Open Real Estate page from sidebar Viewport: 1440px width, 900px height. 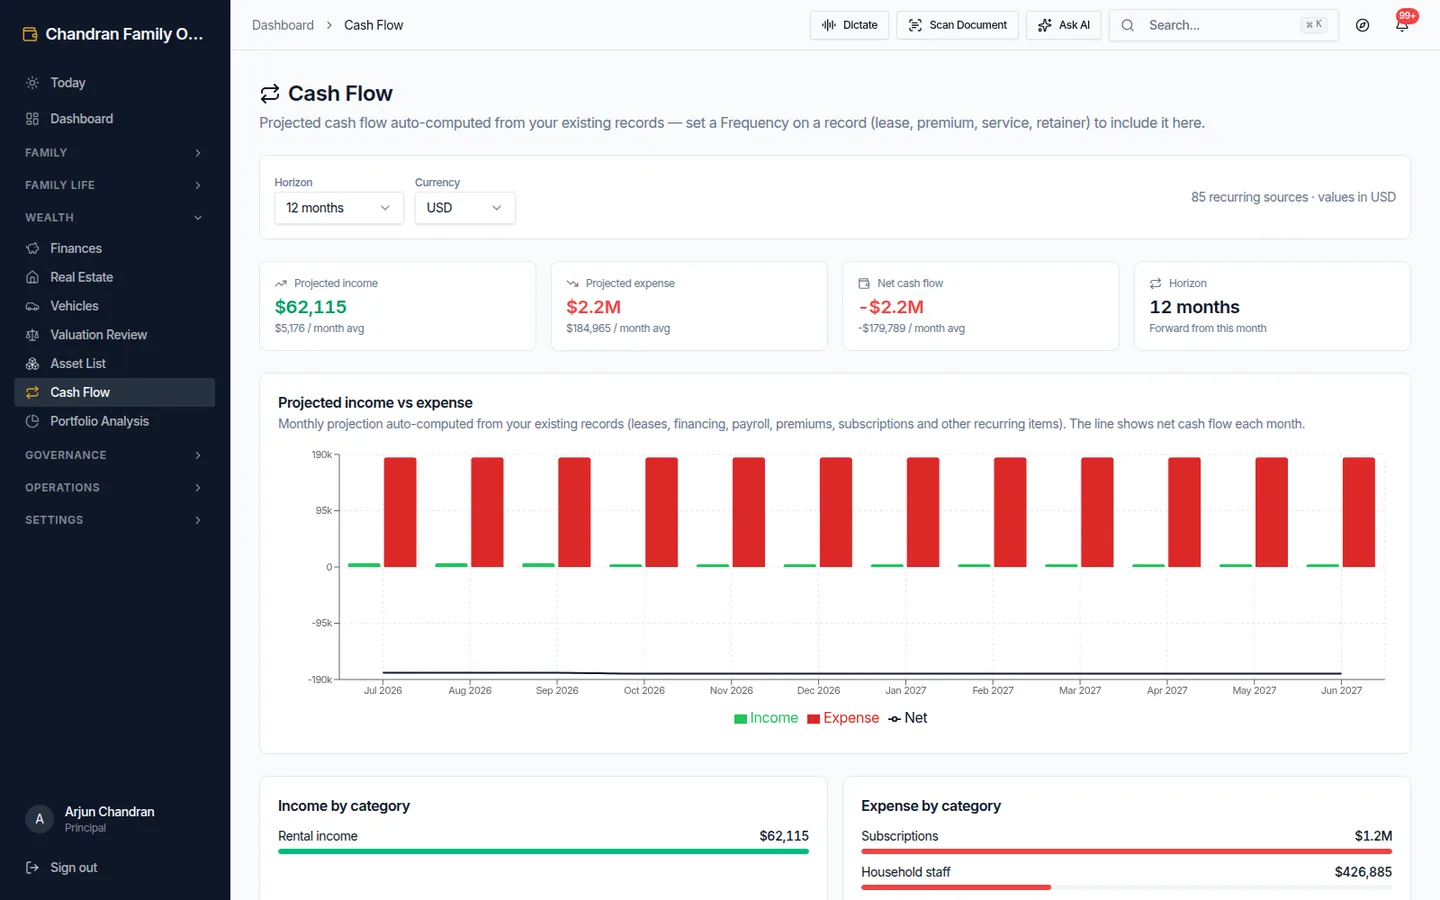point(114,277)
